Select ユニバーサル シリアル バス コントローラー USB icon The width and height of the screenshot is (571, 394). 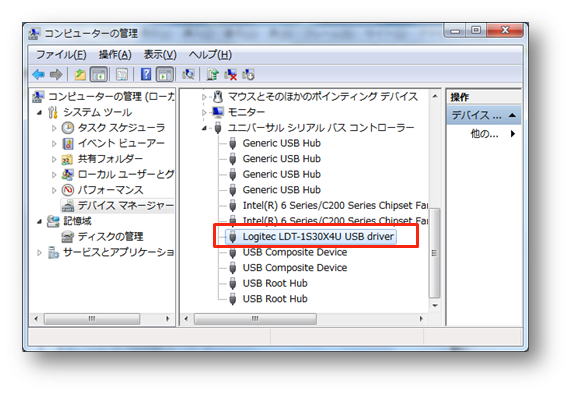tap(218, 128)
